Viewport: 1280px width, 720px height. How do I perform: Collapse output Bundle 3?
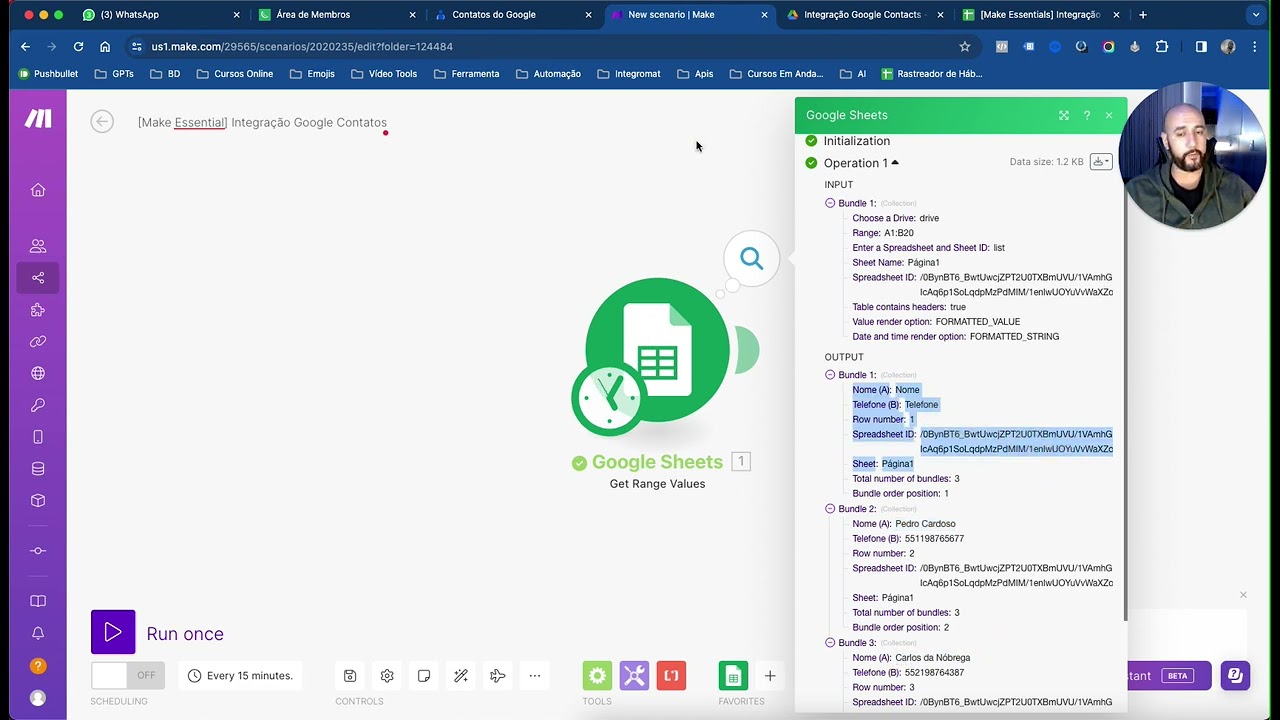830,643
